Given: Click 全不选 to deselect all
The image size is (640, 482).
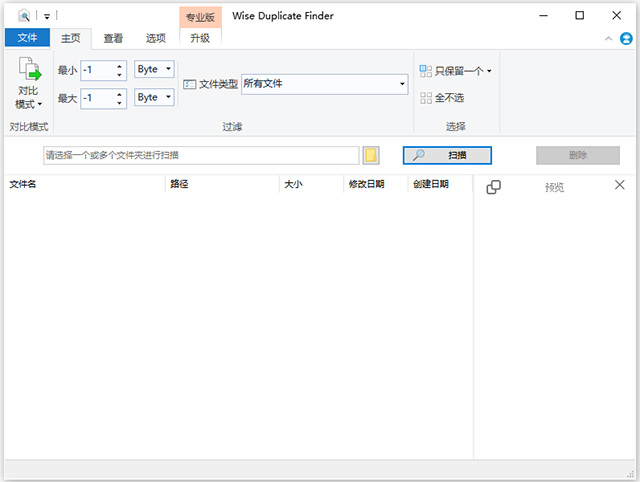Looking at the screenshot, I should [x=442, y=98].
